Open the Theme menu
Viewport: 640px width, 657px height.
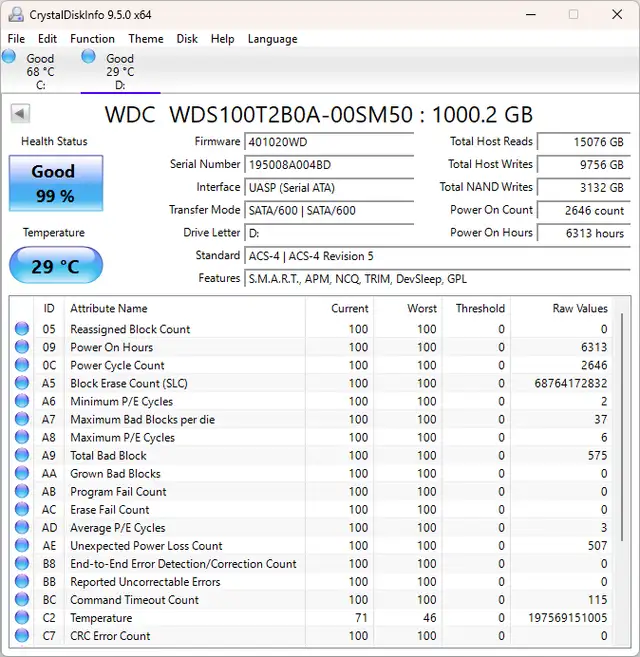146,39
